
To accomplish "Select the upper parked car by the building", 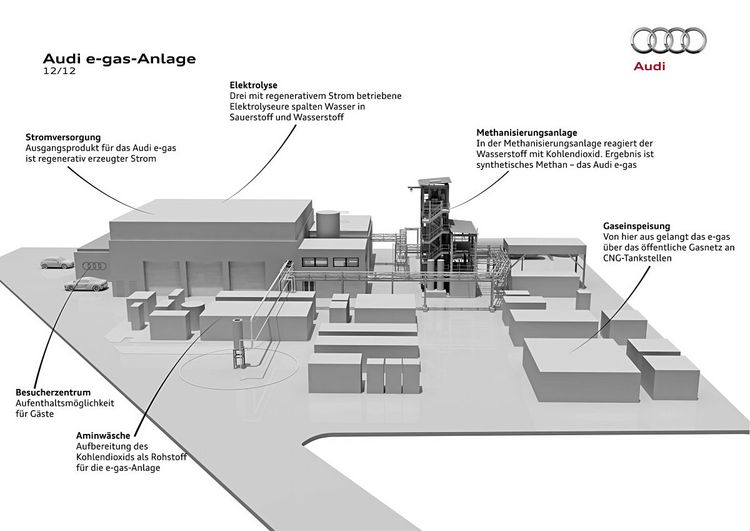I will [x=54, y=264].
